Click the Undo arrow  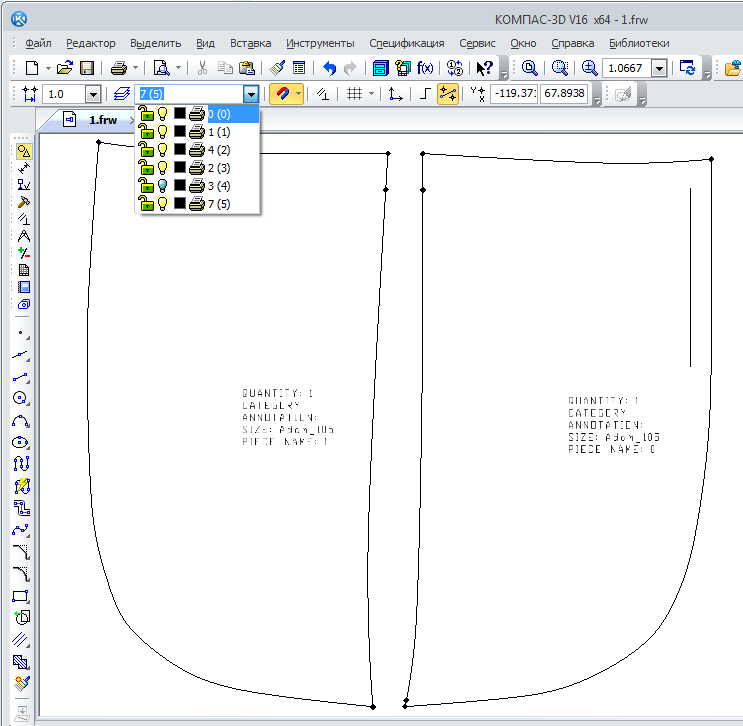coord(329,68)
